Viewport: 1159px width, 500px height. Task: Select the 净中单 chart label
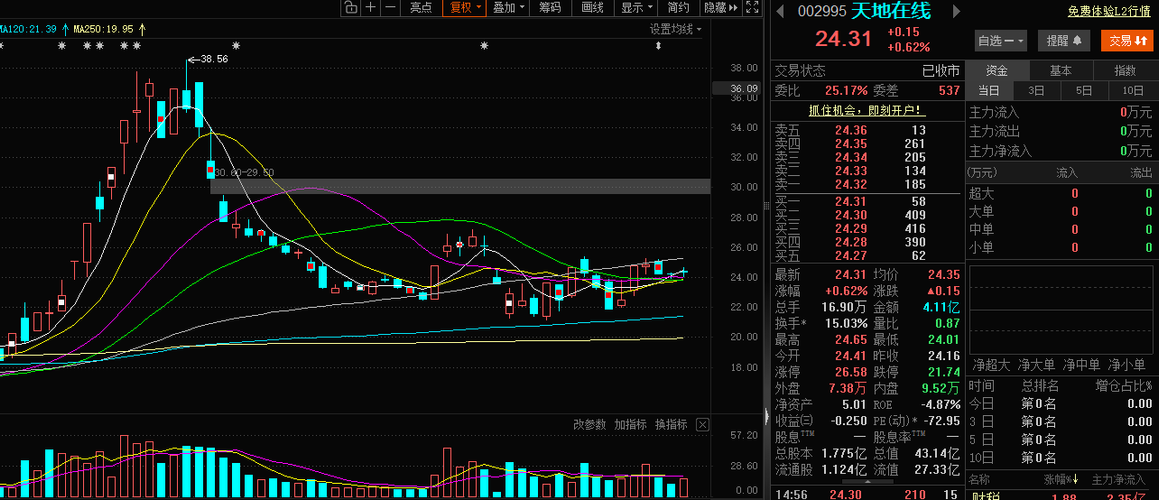click(x=1082, y=365)
